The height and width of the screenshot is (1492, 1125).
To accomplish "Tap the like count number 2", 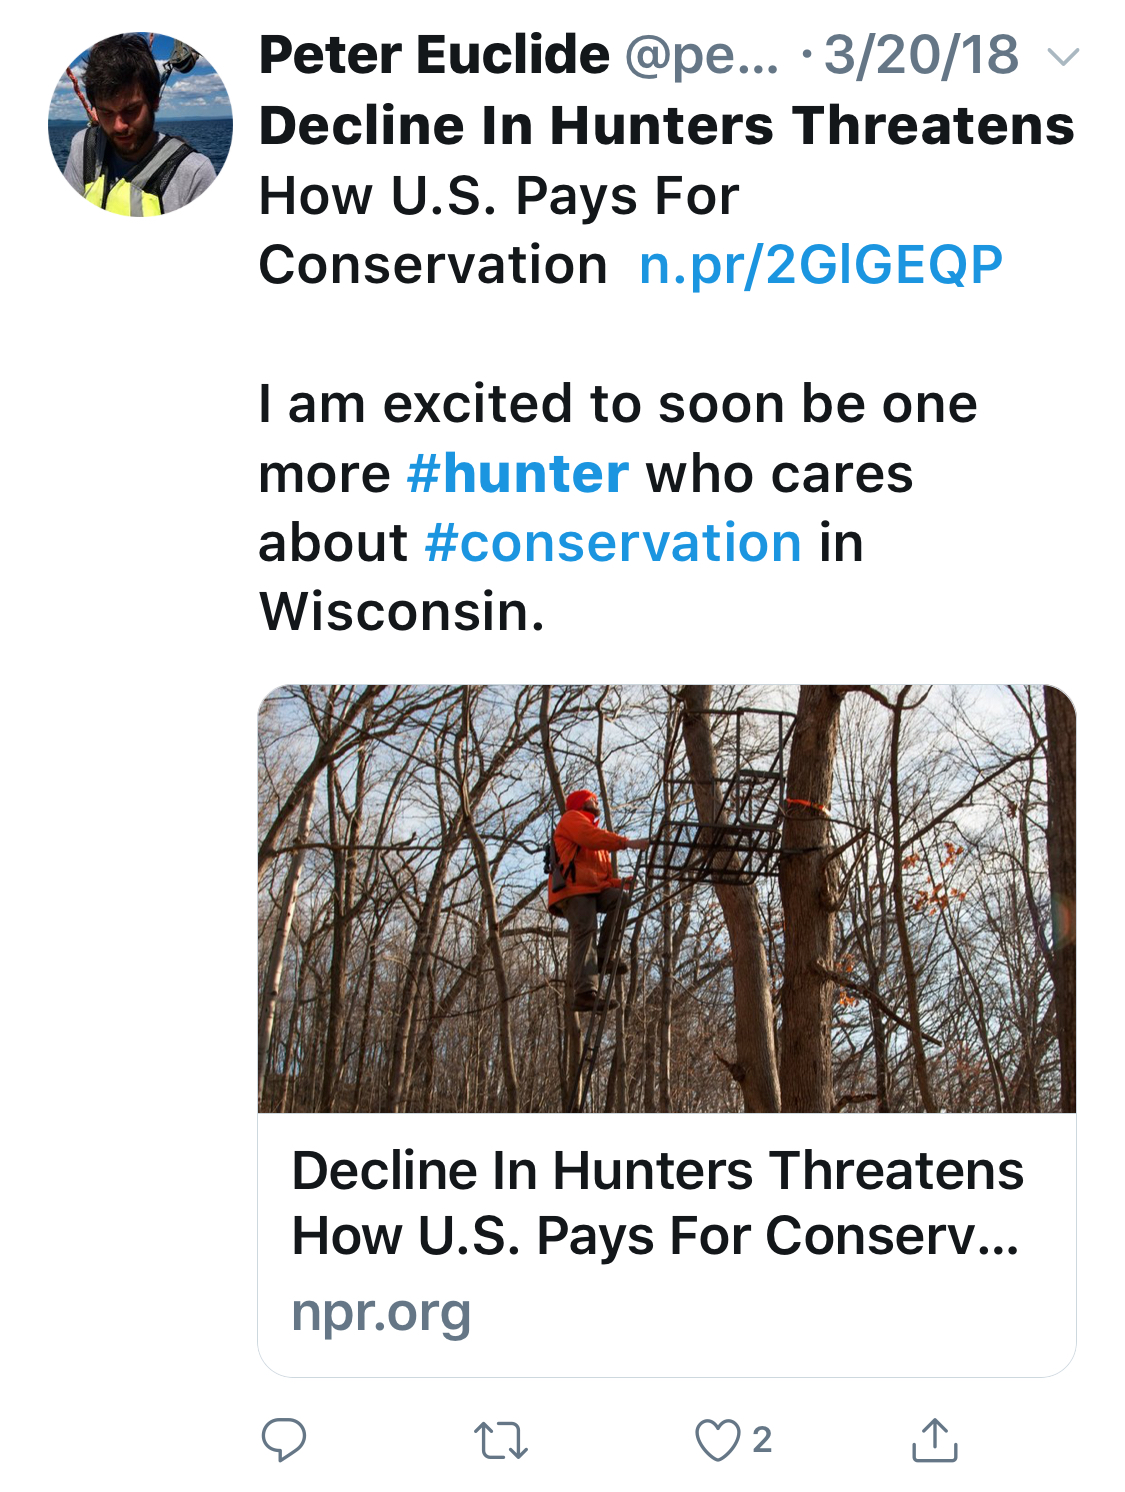I will coord(762,1440).
